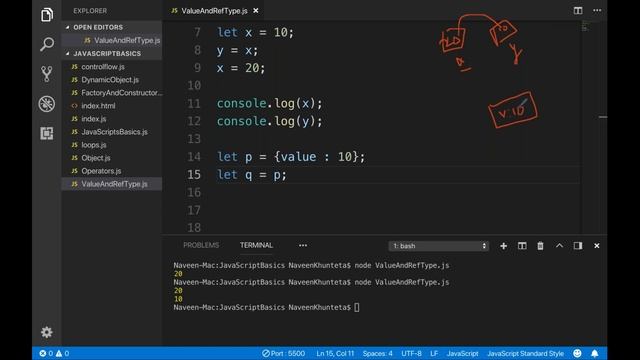This screenshot has height=360, width=640.
Task: Open JavaScriptsBasics.js from the explorer
Action: [114, 132]
